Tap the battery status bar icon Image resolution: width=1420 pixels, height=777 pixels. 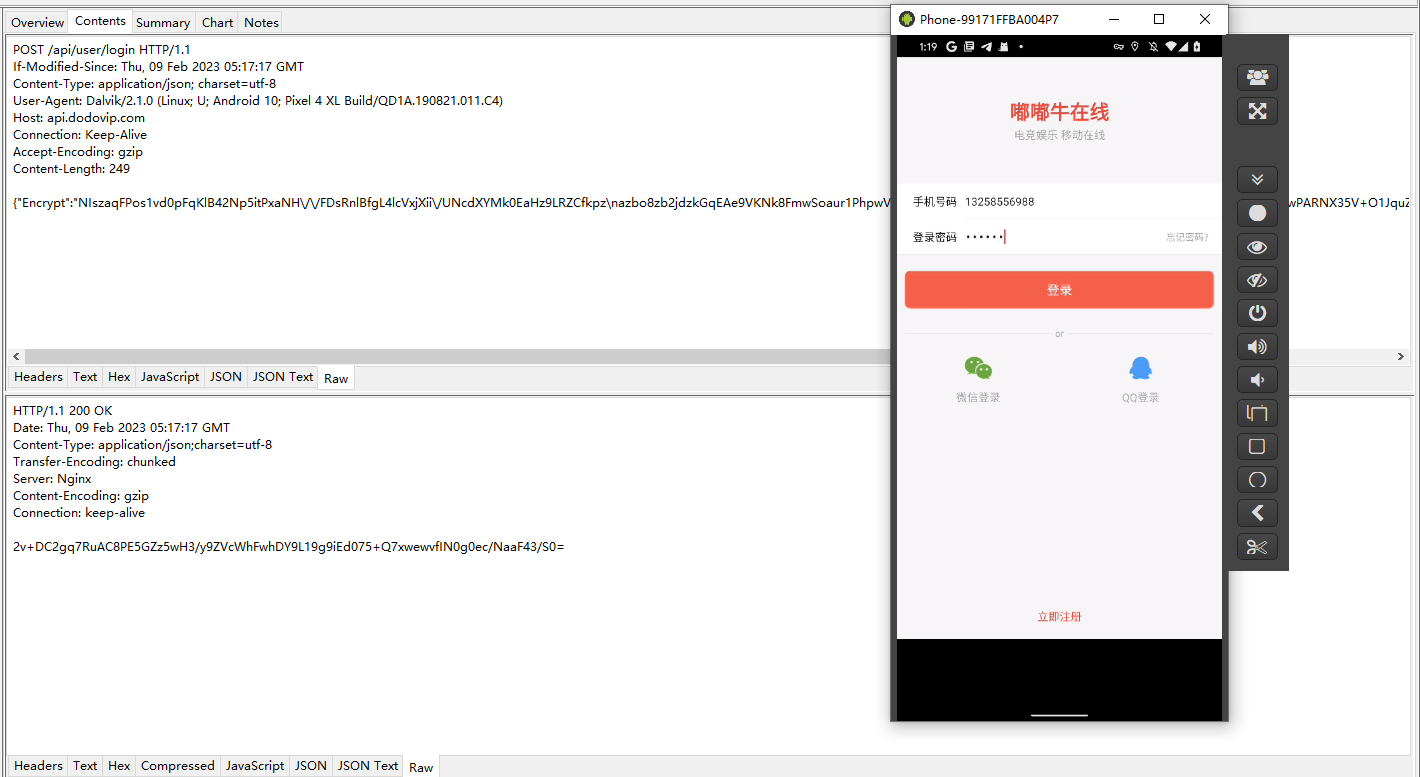(1197, 47)
